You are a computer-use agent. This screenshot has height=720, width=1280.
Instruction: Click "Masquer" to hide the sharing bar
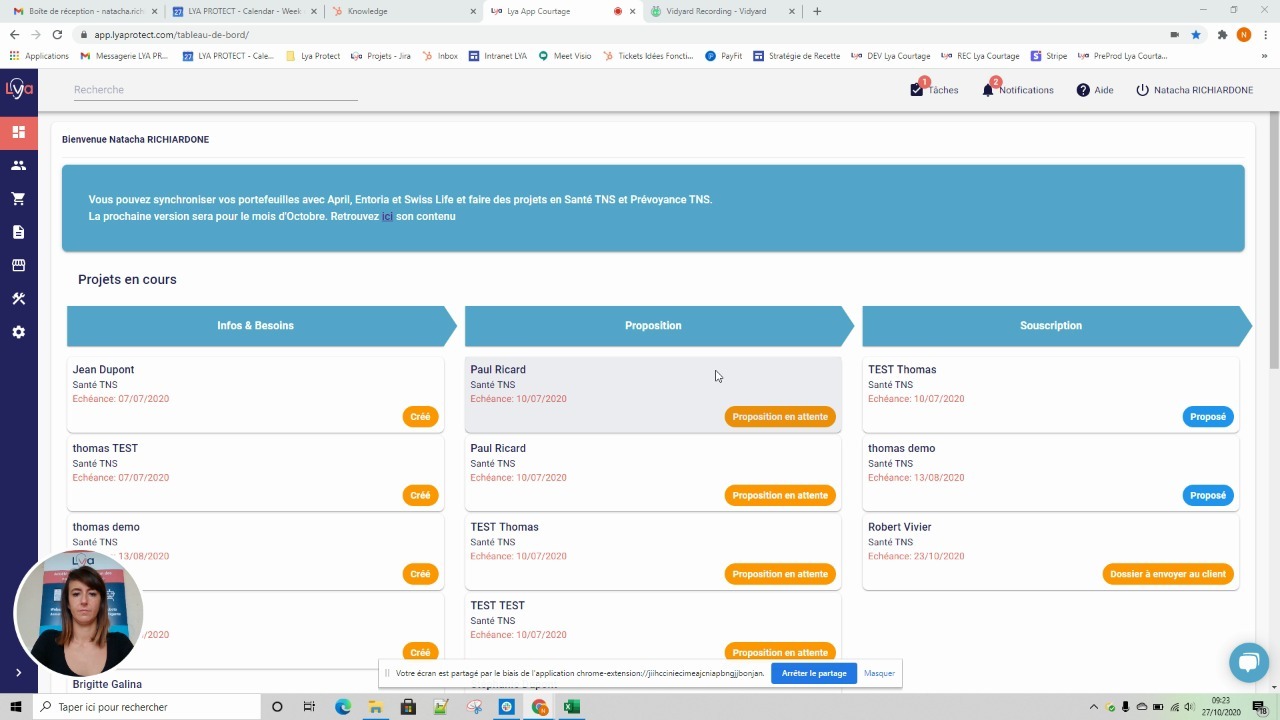(879, 673)
